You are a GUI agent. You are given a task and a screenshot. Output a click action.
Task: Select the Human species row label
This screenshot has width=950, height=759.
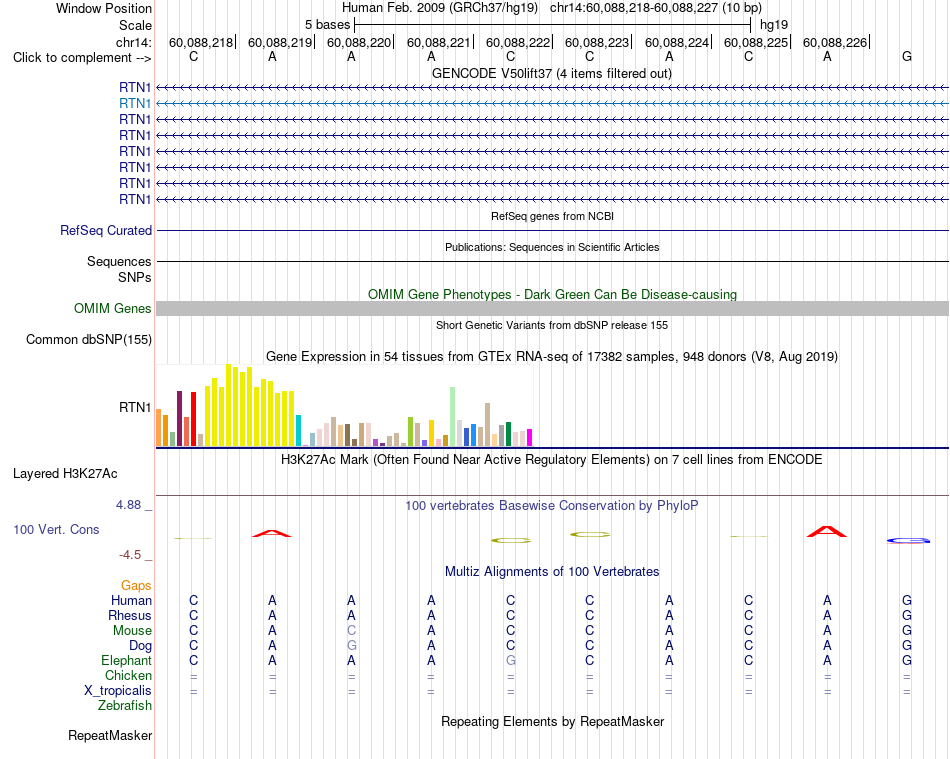(131, 600)
